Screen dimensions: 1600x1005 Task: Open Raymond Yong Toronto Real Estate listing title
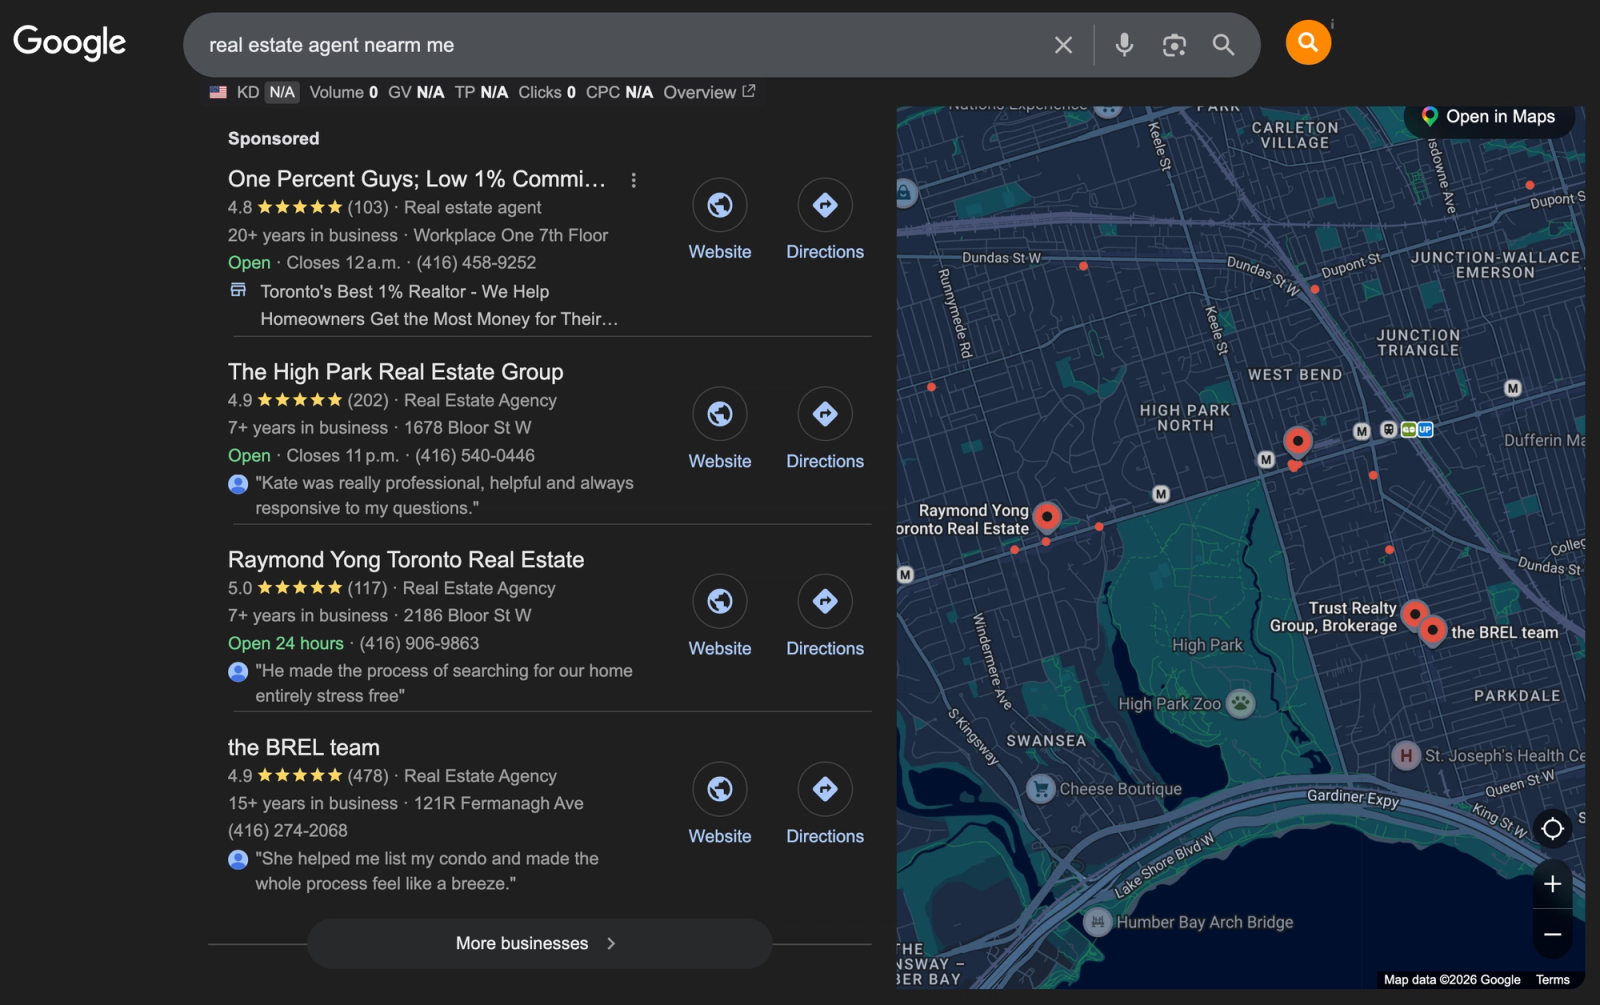pyautogui.click(x=406, y=560)
